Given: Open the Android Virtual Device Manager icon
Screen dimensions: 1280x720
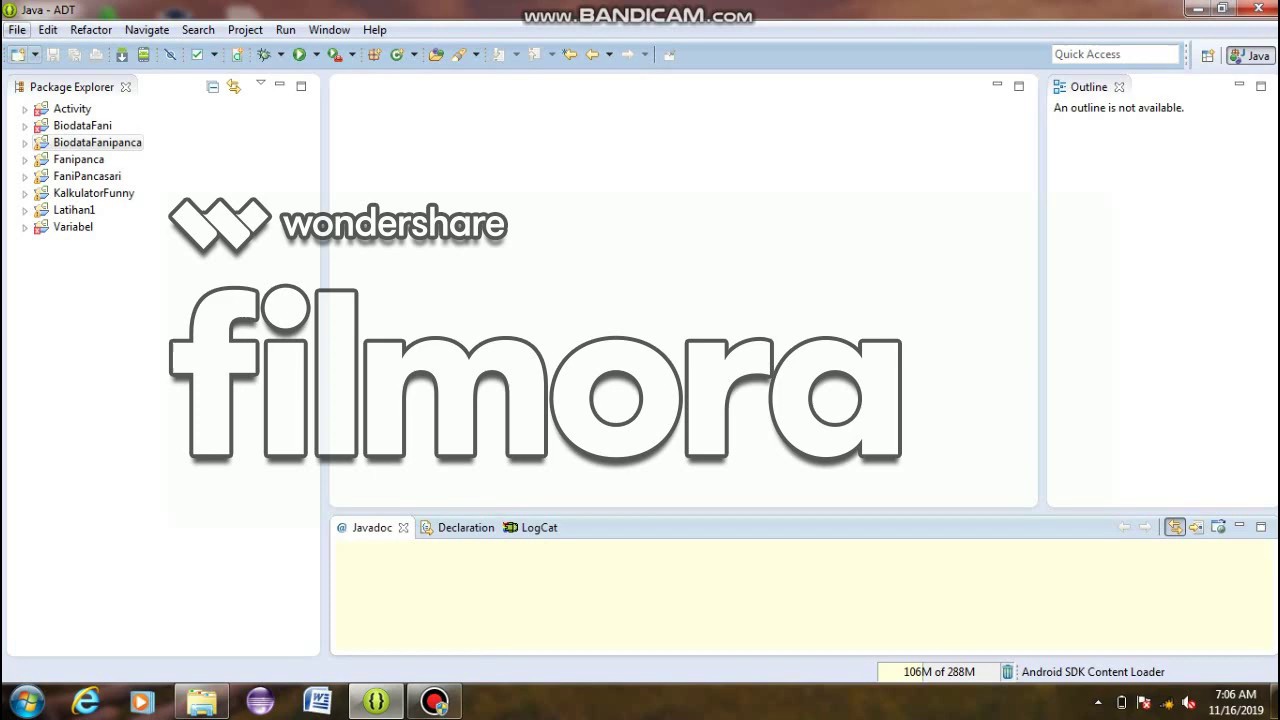Looking at the screenshot, I should point(144,55).
